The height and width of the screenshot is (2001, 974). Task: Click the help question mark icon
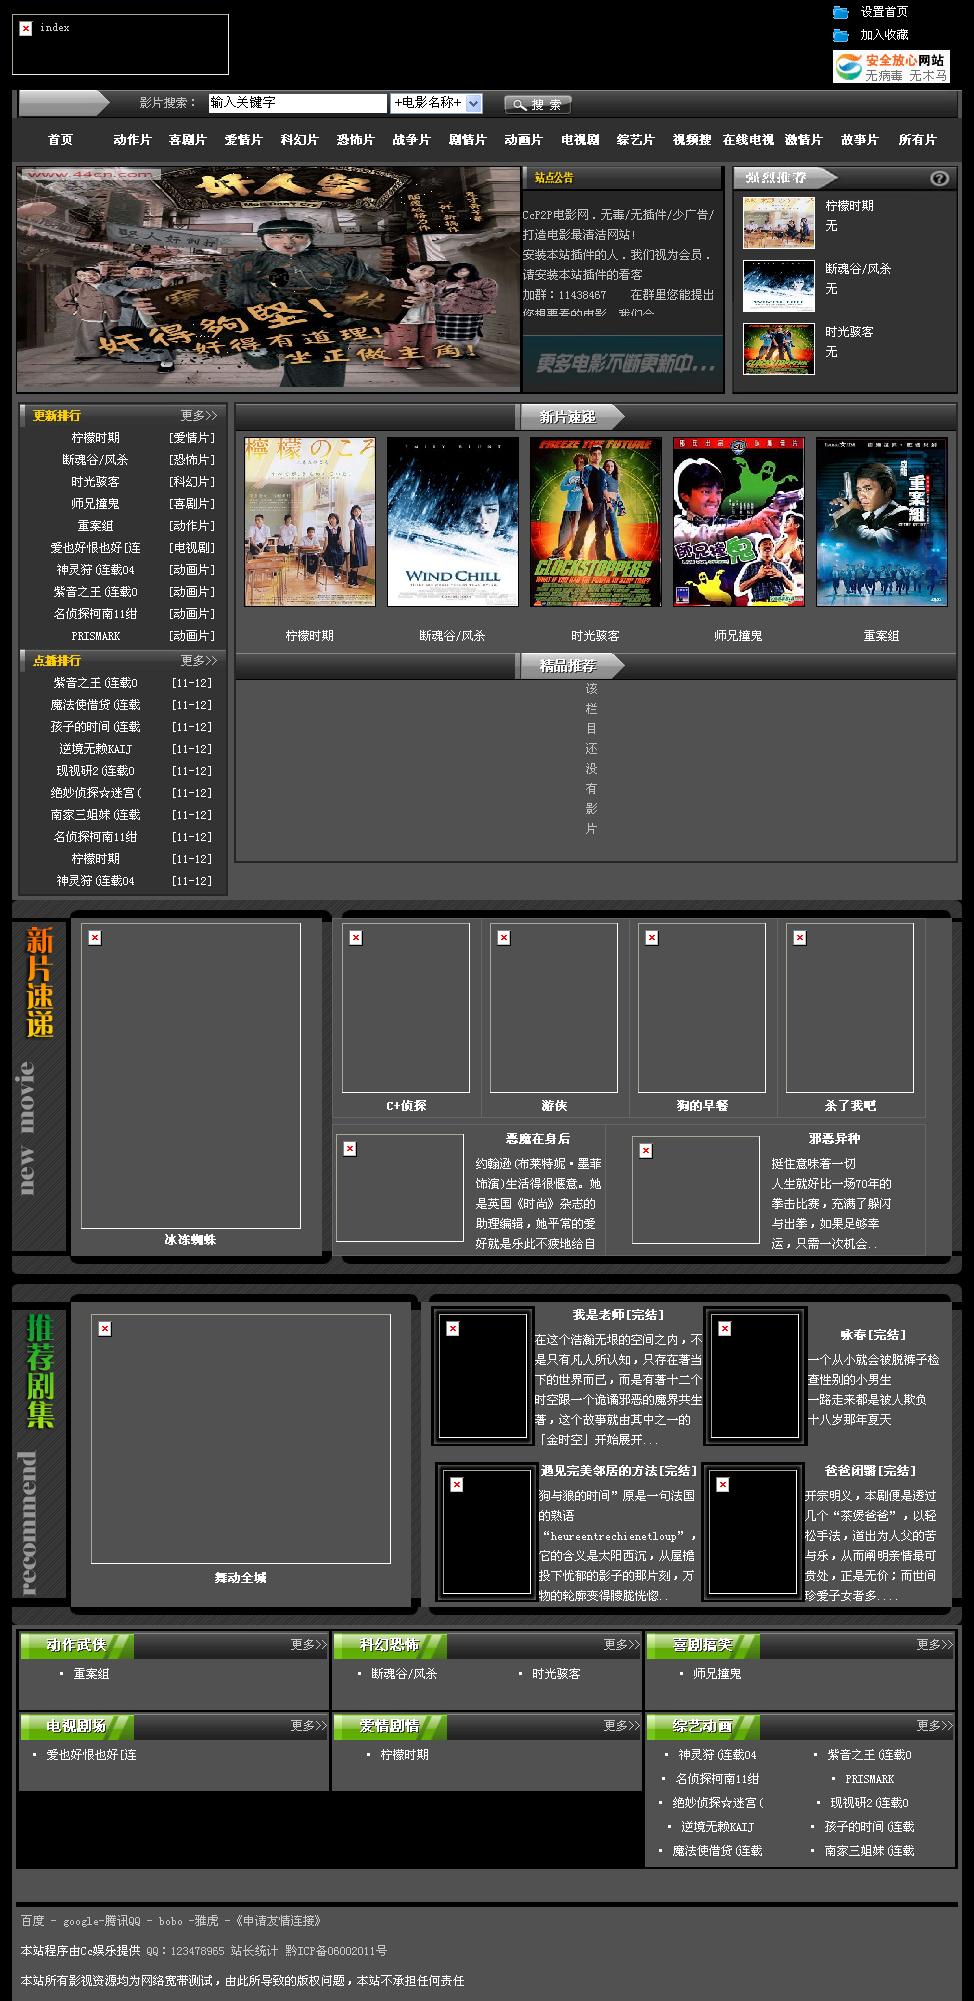pyautogui.click(x=938, y=178)
